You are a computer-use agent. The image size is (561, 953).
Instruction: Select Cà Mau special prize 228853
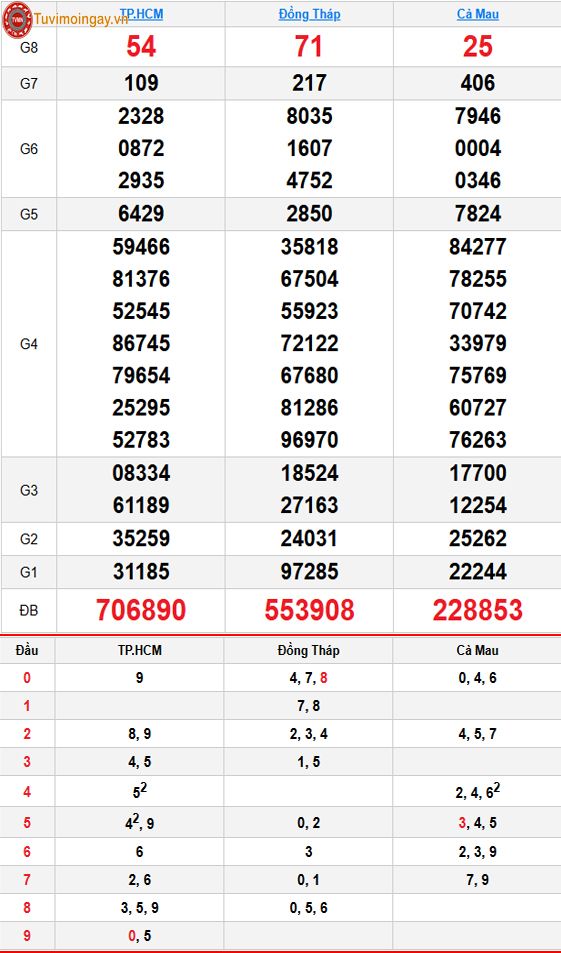(x=478, y=610)
